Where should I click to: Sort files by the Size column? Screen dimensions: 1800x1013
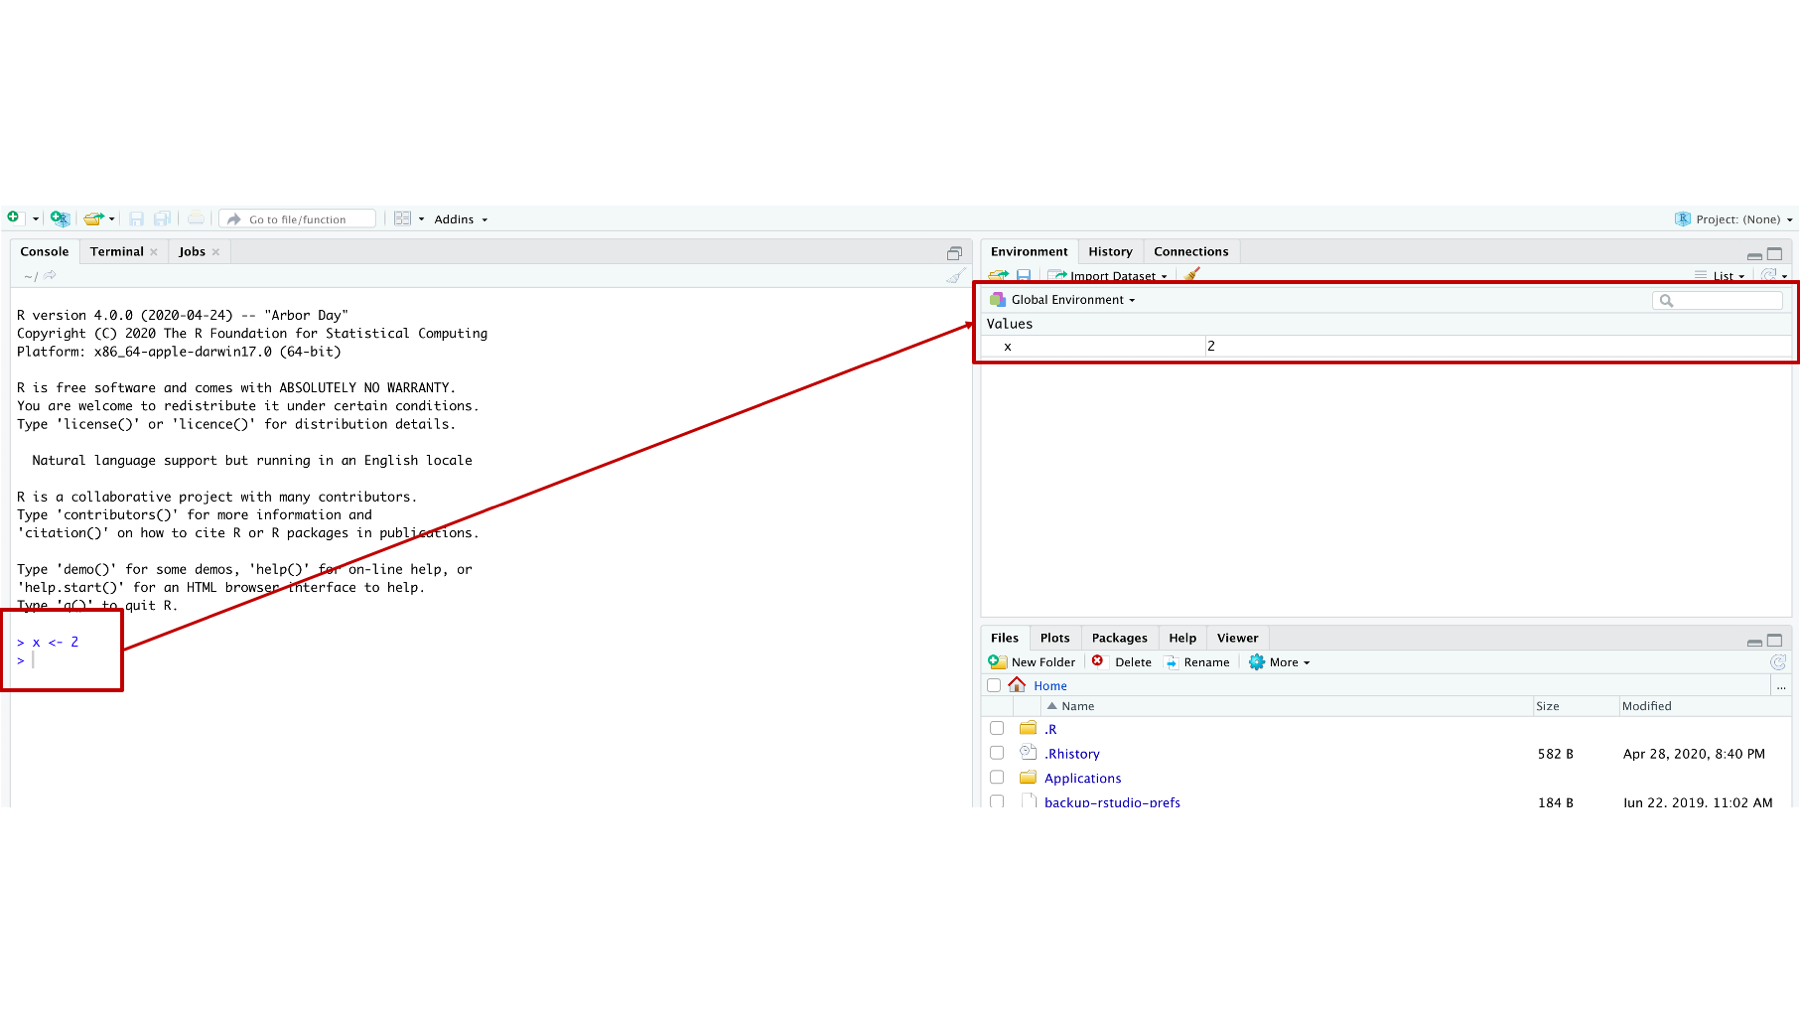[1548, 706]
